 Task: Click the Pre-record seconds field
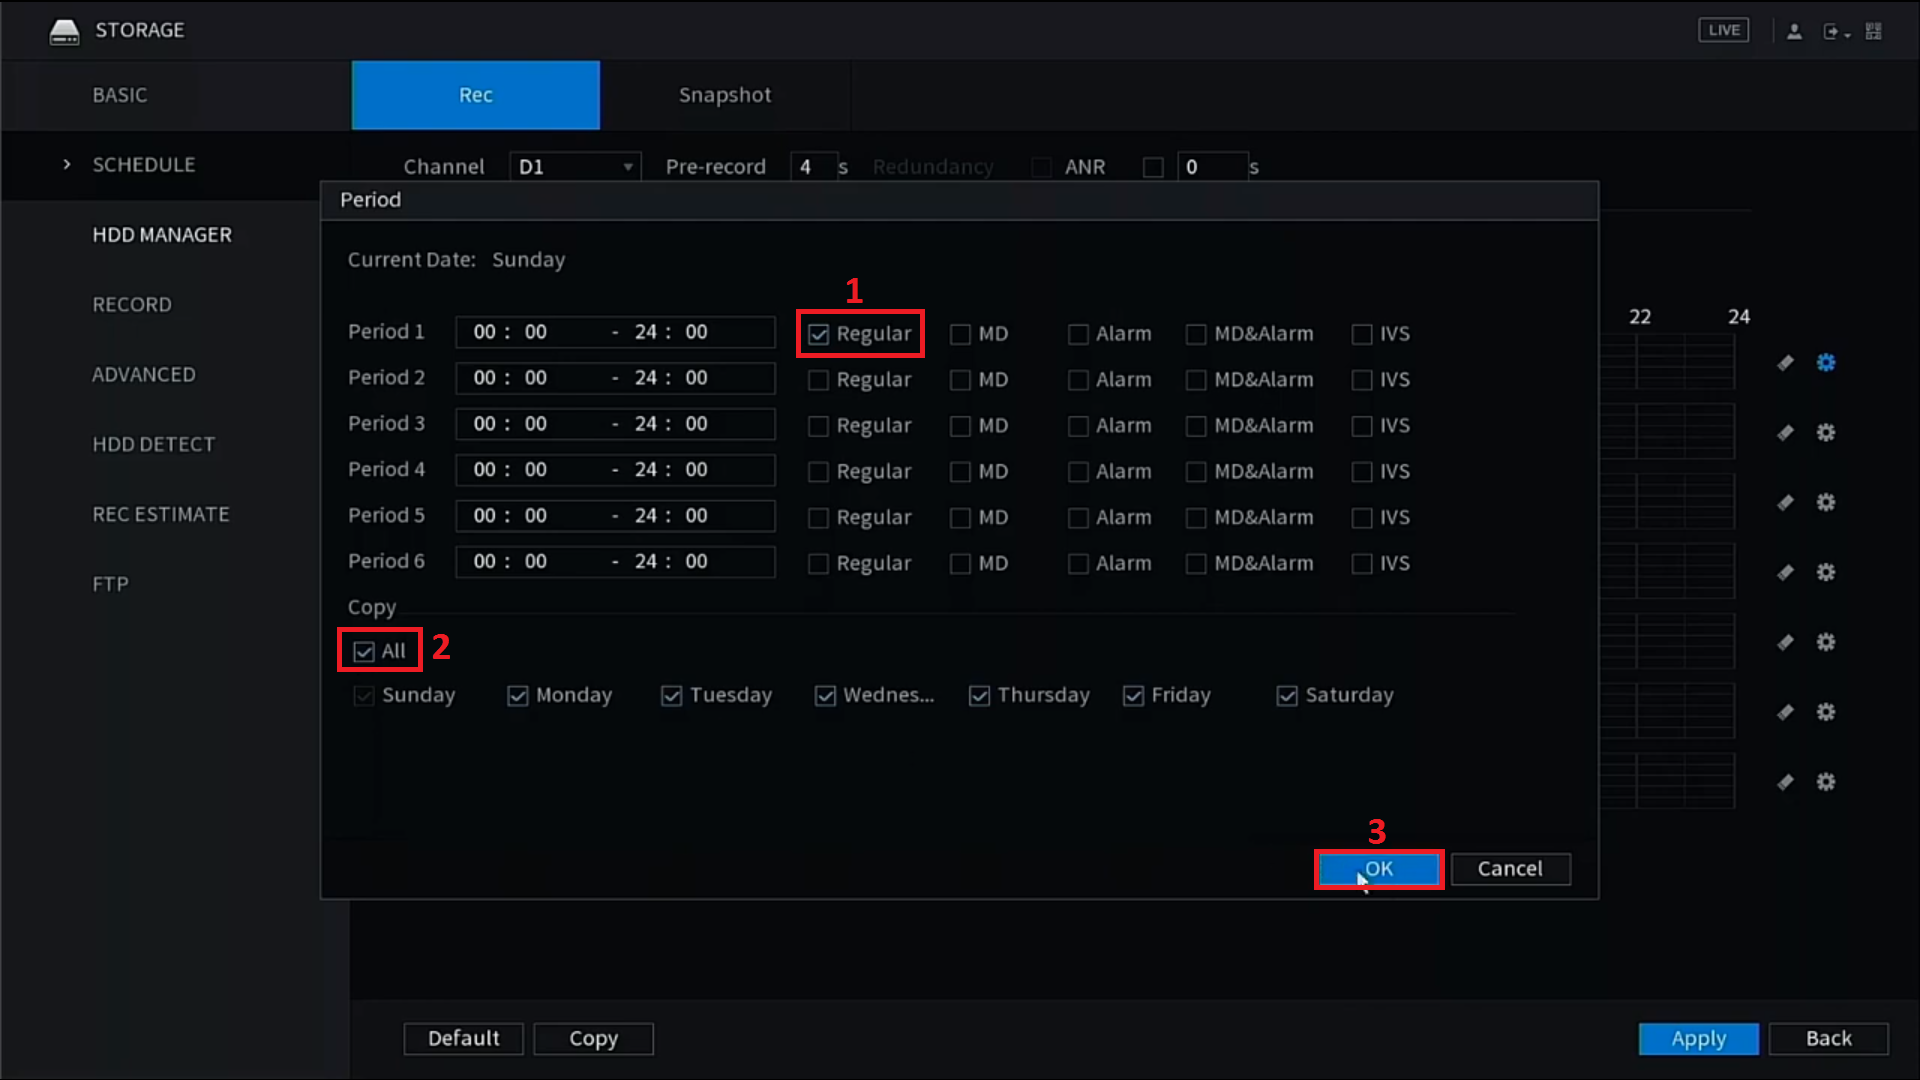(x=812, y=167)
